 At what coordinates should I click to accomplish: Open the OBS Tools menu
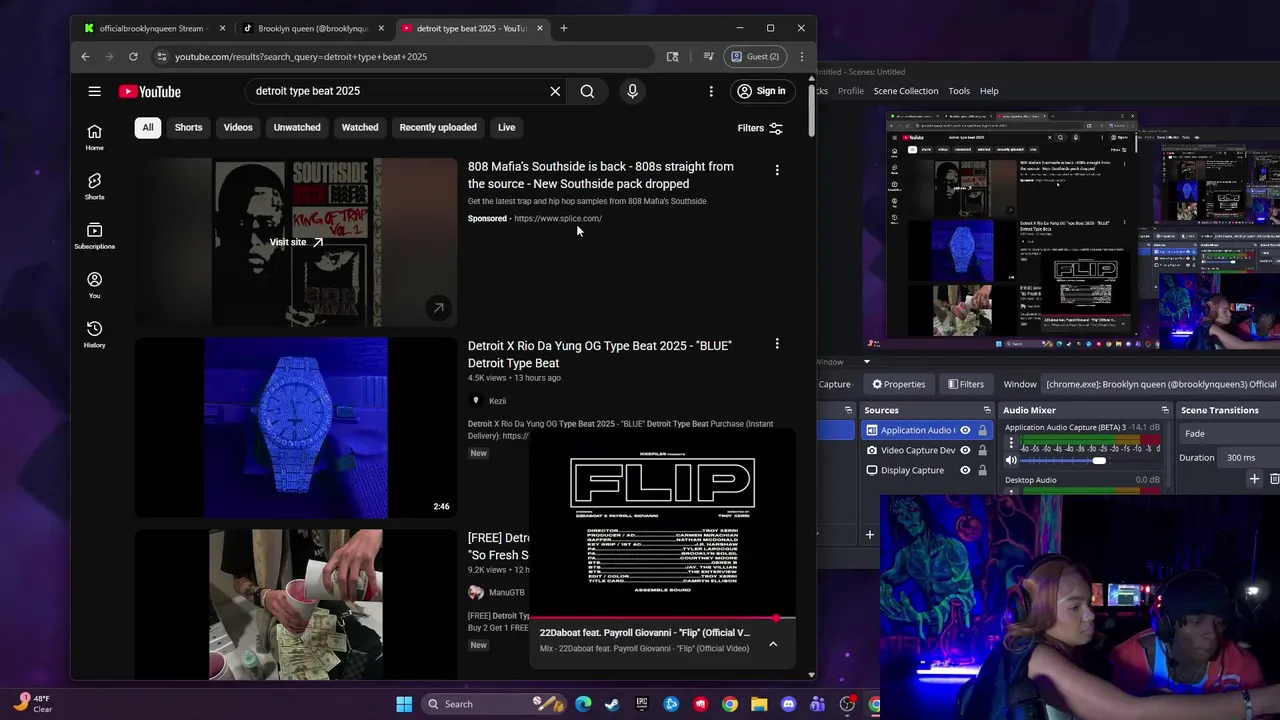[x=959, y=91]
